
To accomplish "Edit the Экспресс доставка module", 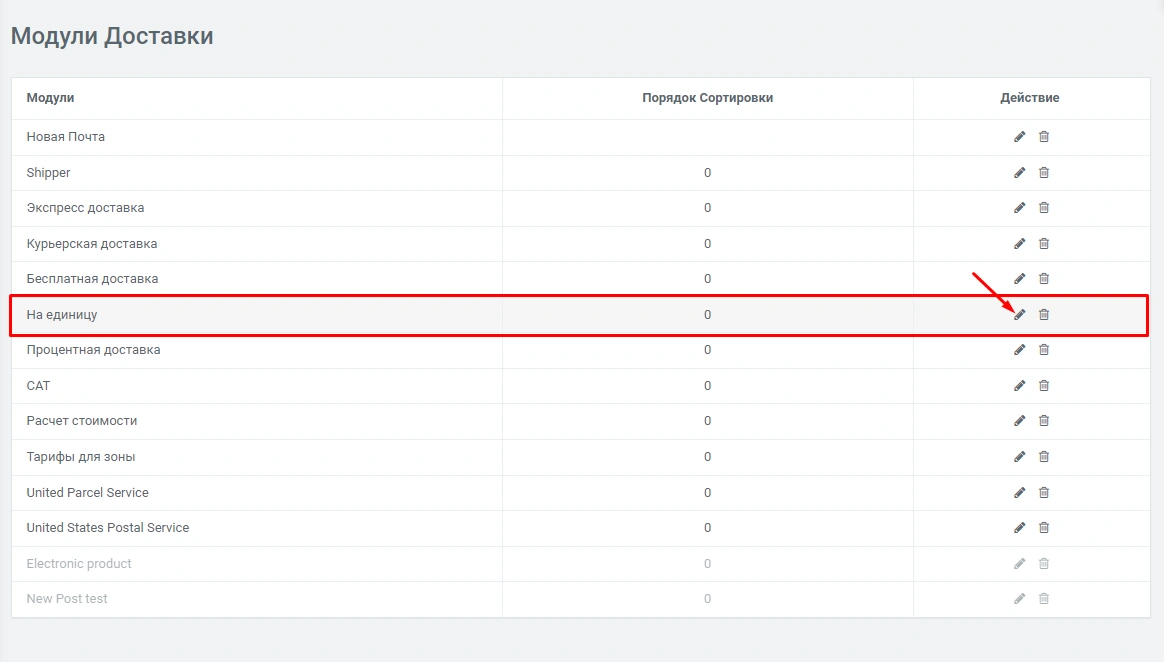I will pos(1019,208).
